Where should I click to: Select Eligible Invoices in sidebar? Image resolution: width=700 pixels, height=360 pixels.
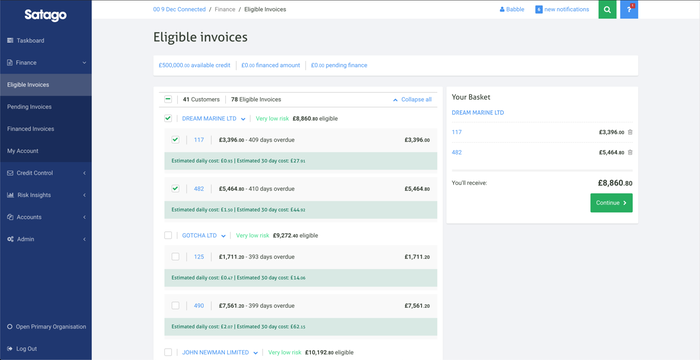click(46, 85)
